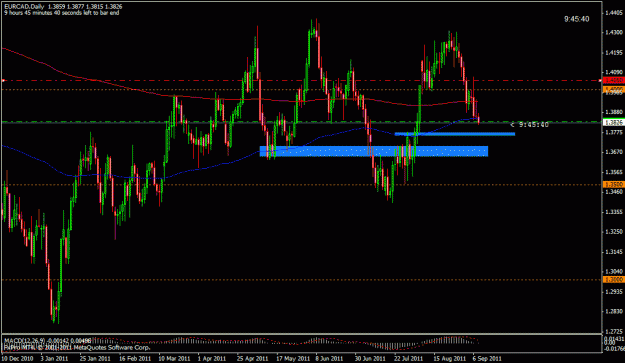Click the orange 1.4000 price tag on the axis

(614, 88)
